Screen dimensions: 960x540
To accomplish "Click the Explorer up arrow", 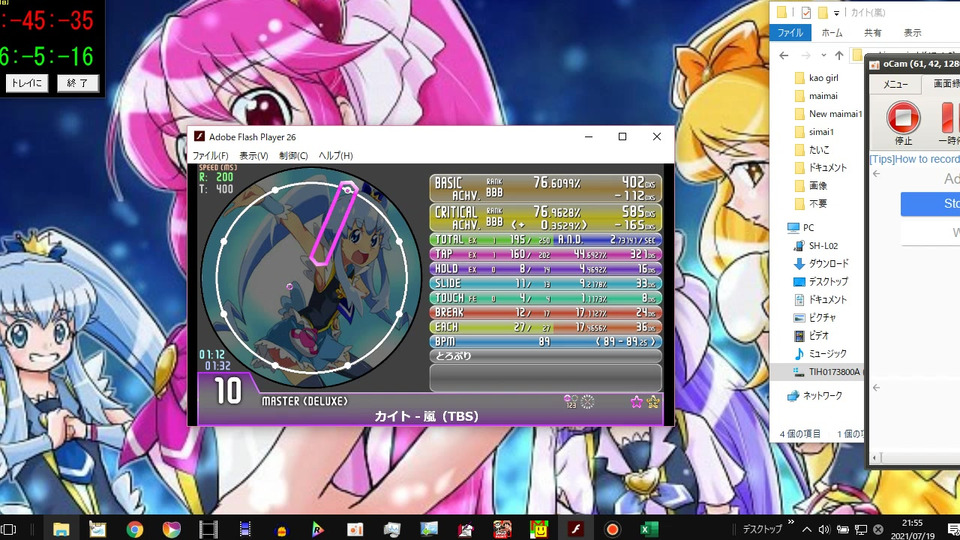I will 839,56.
